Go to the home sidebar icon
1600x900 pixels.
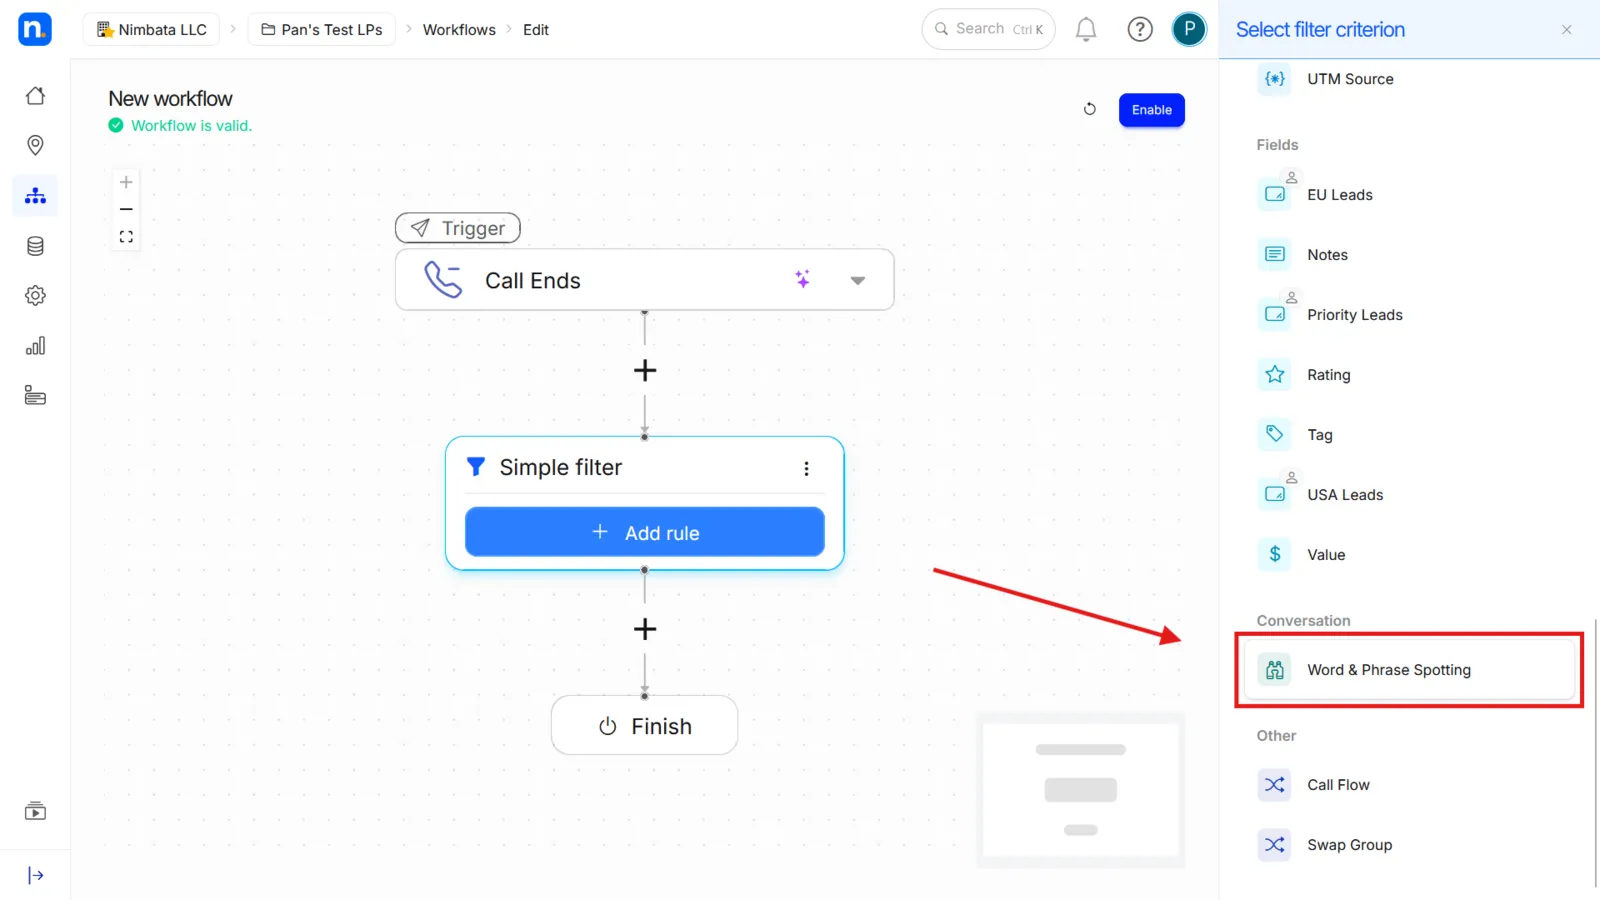35,96
